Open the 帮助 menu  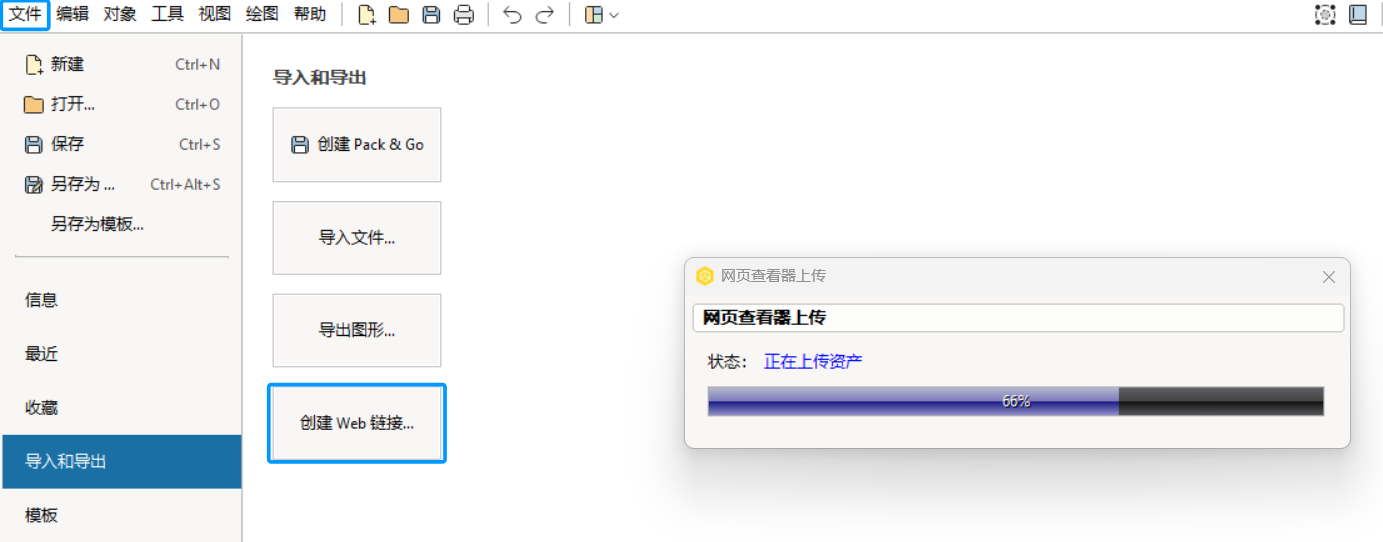[310, 14]
